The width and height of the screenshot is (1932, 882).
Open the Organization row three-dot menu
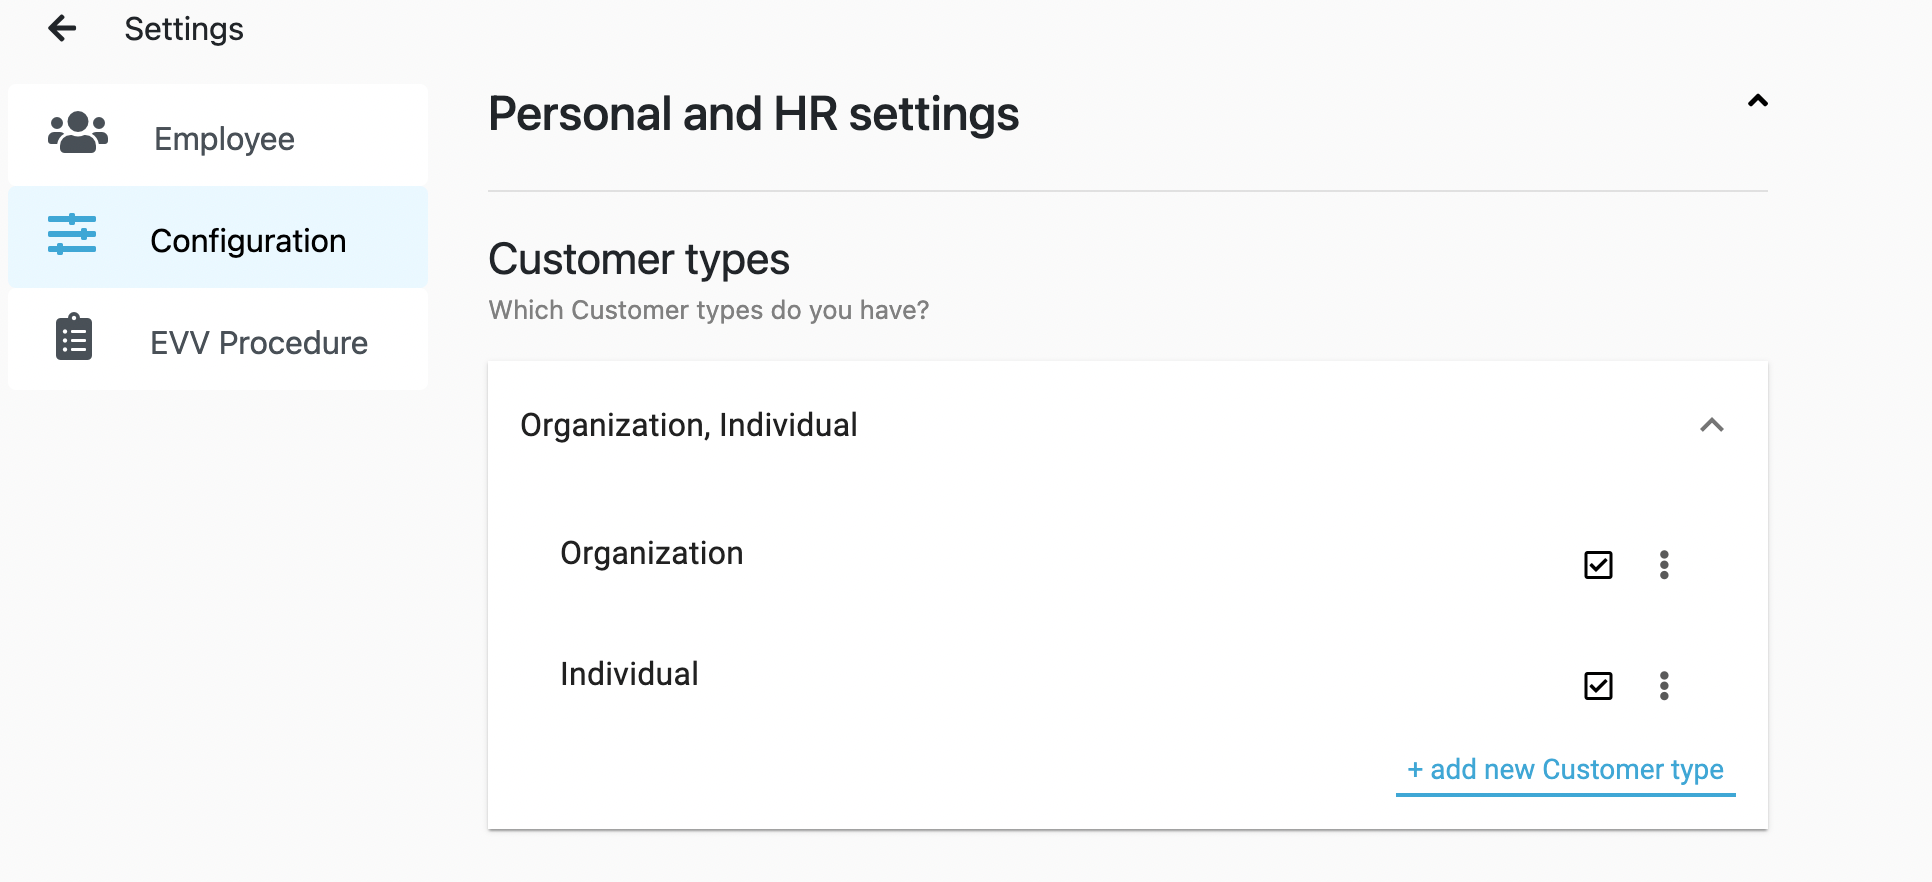coord(1664,565)
